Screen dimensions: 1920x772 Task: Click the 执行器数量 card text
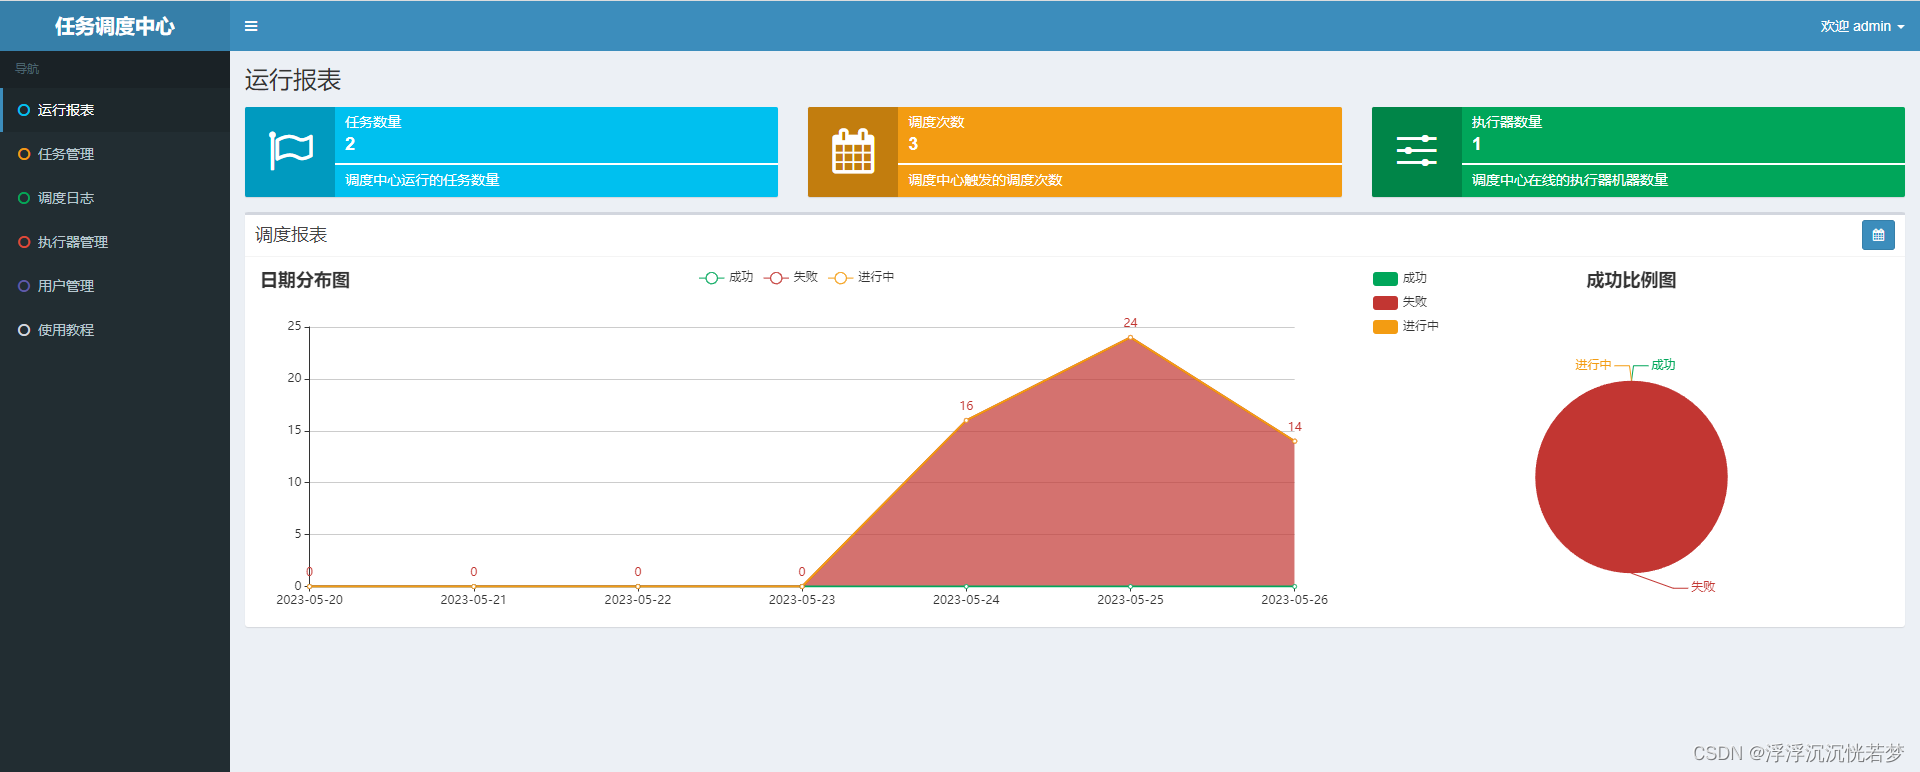pos(1507,122)
